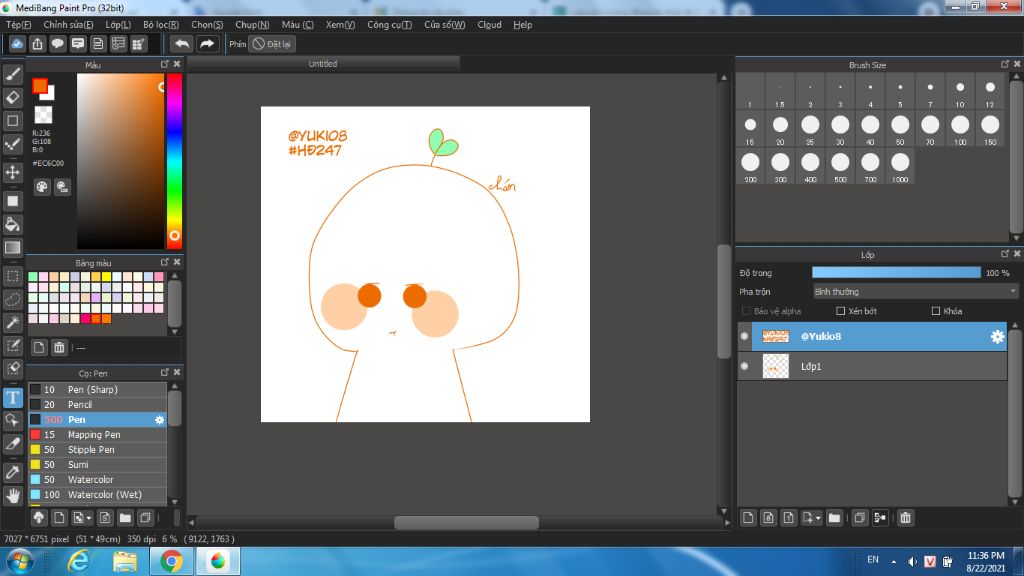
Task: Expand the add-brush dropdown in brush panel
Action: coord(90,518)
